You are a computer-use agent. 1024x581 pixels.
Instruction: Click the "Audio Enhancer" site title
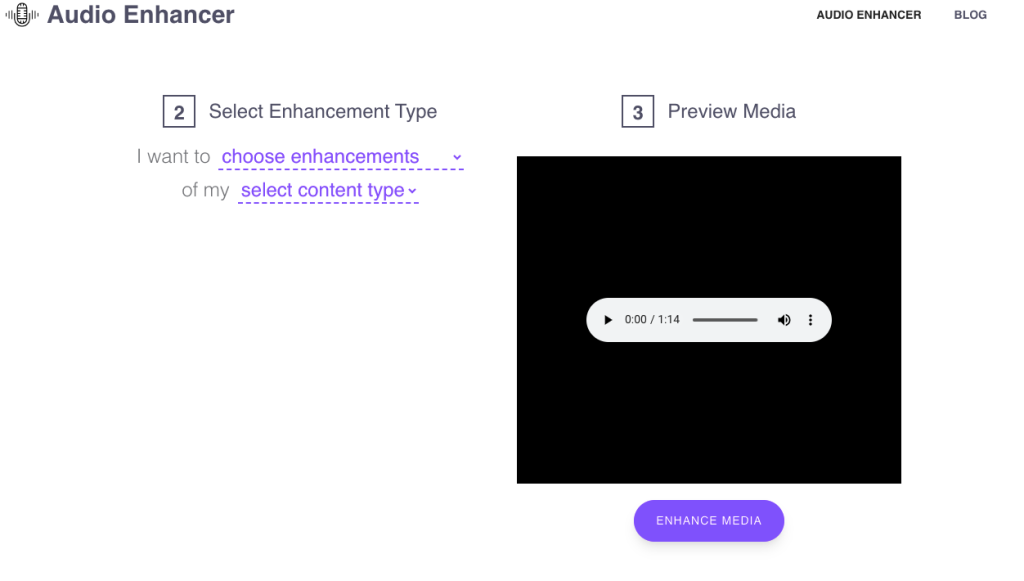[139, 15]
